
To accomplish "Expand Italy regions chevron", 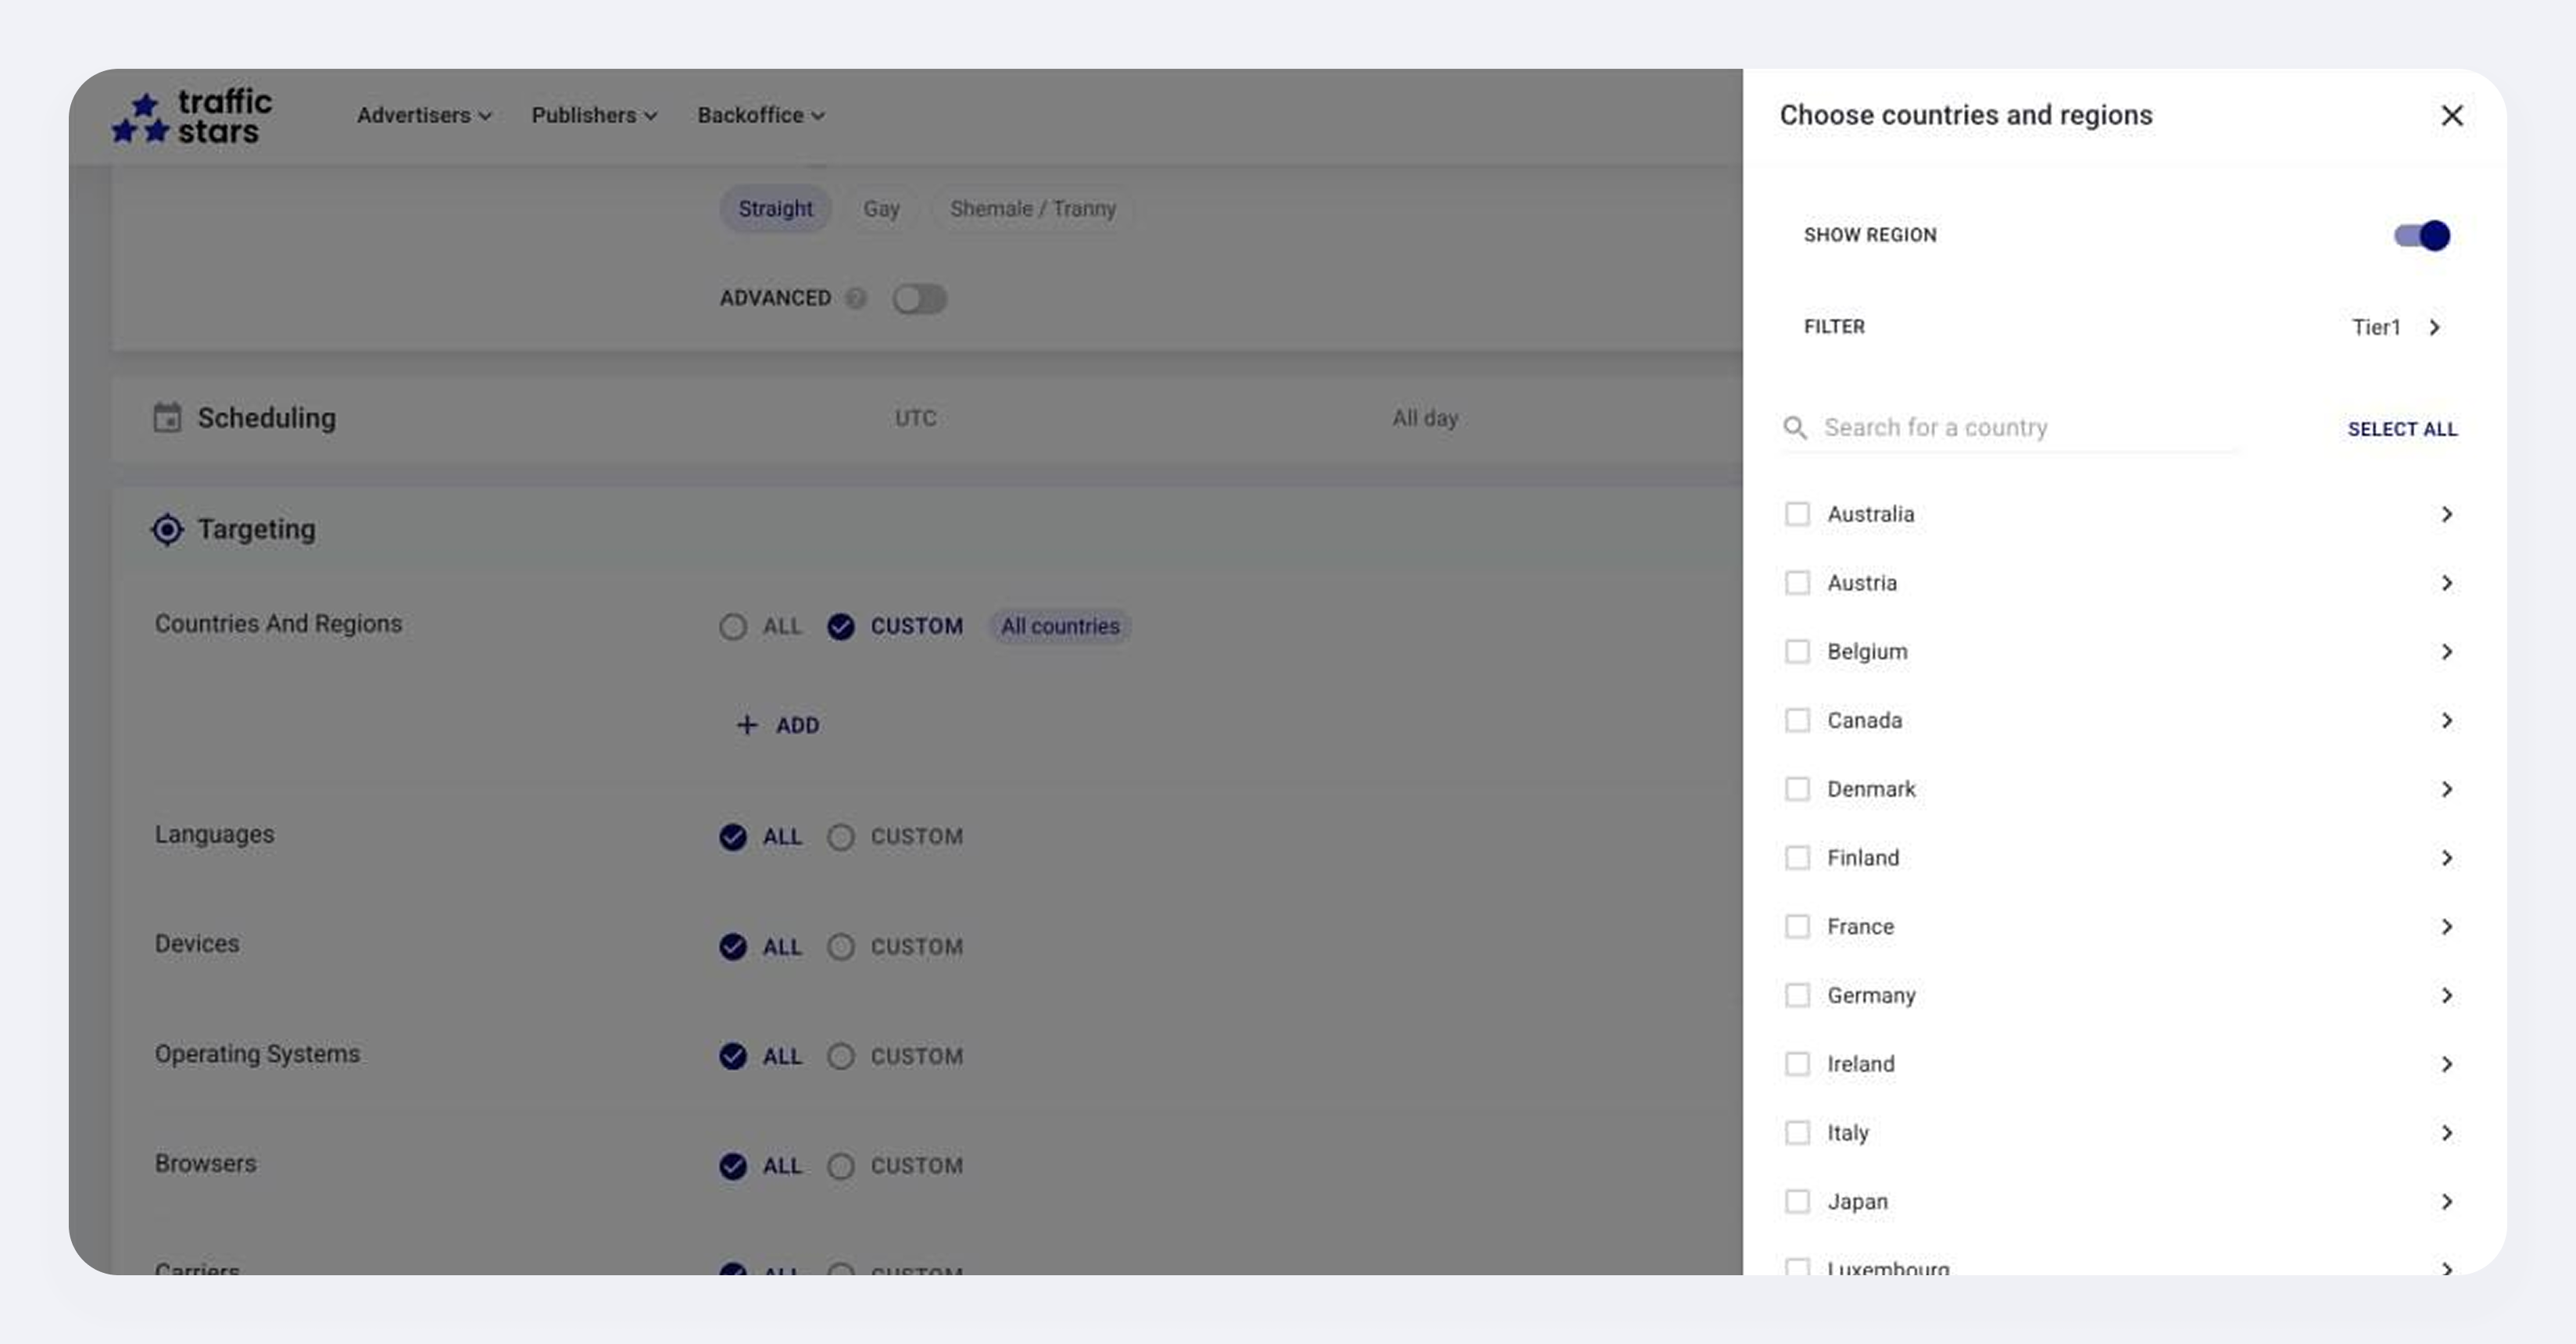I will (x=2446, y=1133).
